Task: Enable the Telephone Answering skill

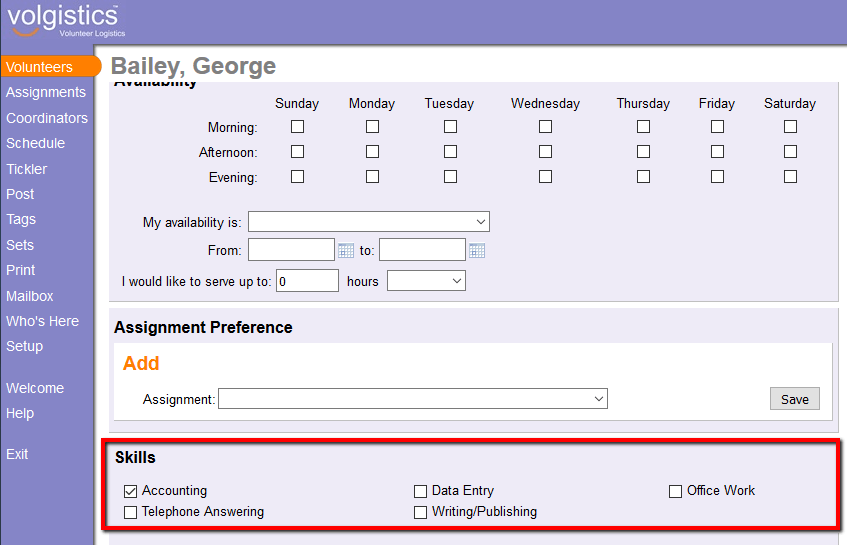Action: click(130, 512)
